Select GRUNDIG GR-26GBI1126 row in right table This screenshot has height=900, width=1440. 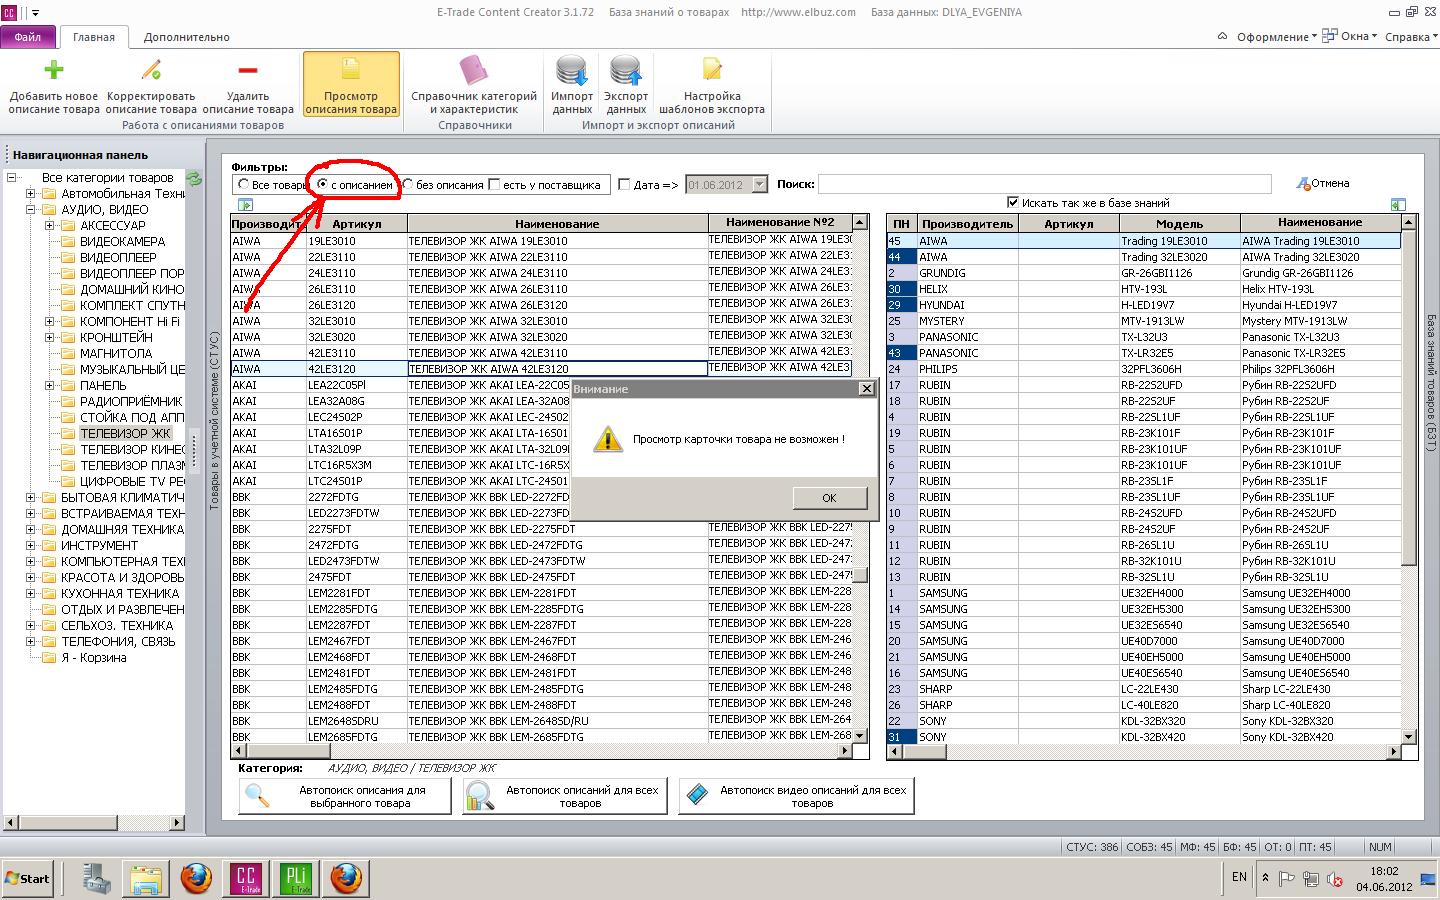click(1144, 273)
